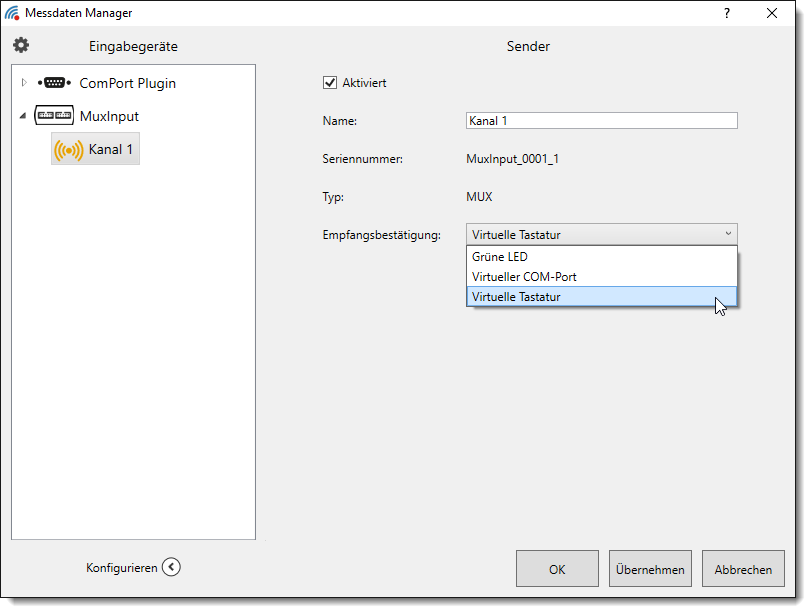Click the Messdaten Manager title bar icon
The image size is (811, 613).
coord(12,13)
